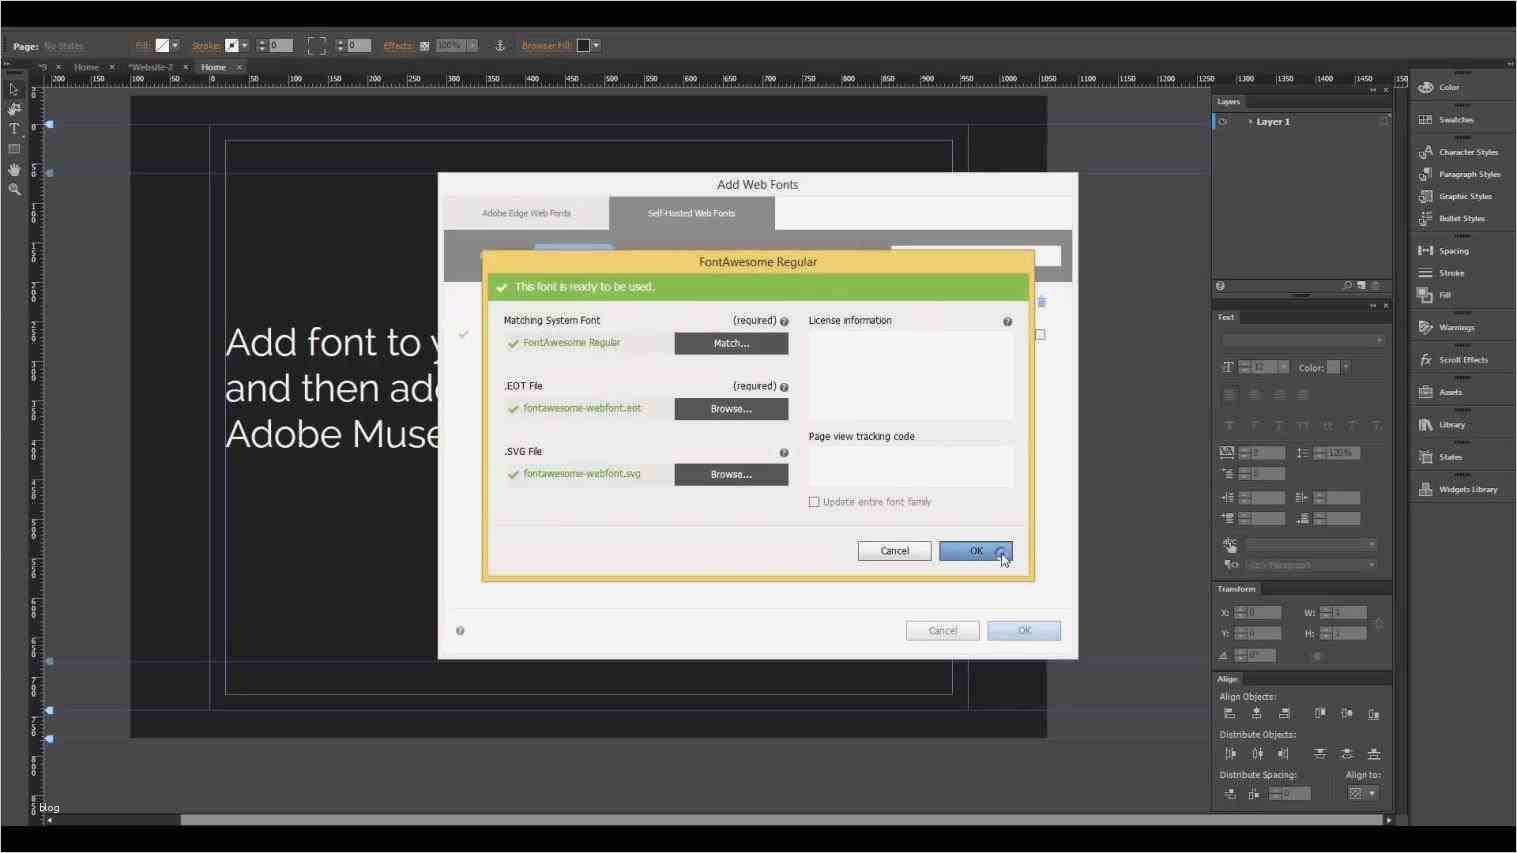Click the pin-to-browser anchor icon

click(x=500, y=46)
